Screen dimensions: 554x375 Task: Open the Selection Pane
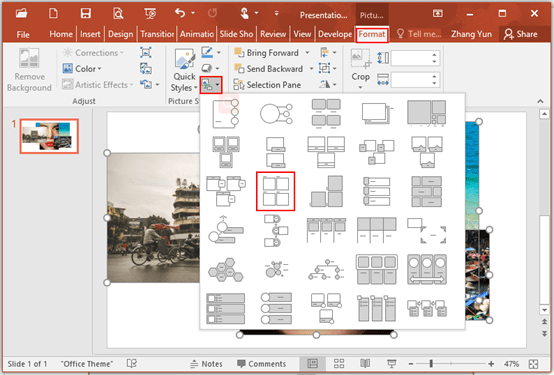click(x=267, y=85)
